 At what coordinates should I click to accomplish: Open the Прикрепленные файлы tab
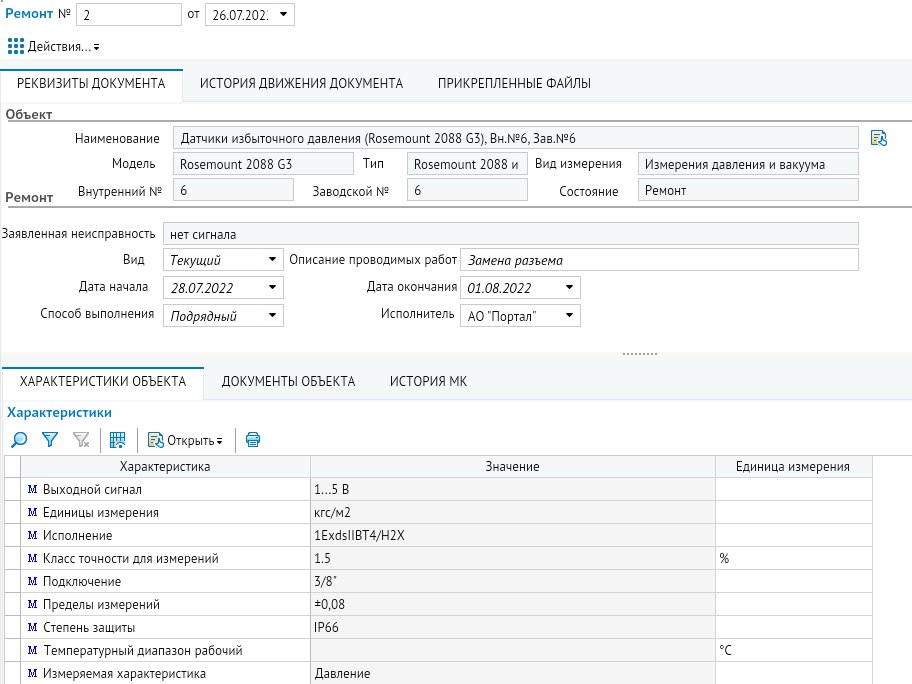(514, 84)
